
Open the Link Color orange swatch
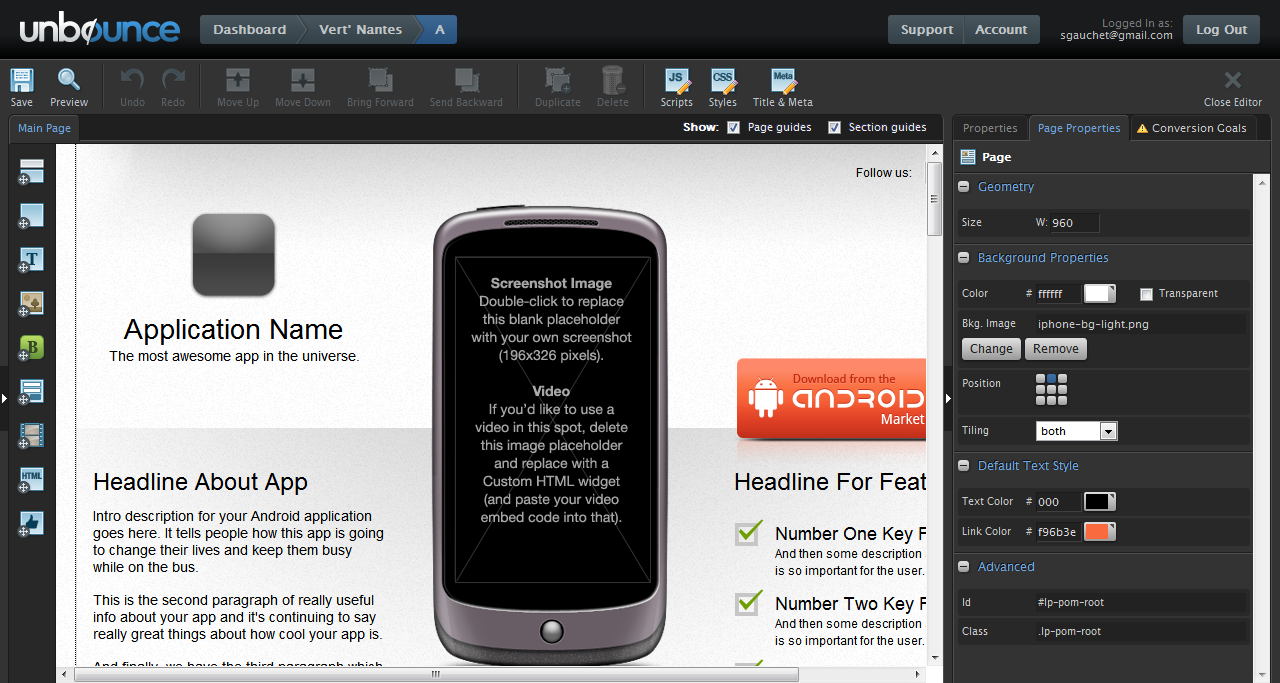(1099, 532)
